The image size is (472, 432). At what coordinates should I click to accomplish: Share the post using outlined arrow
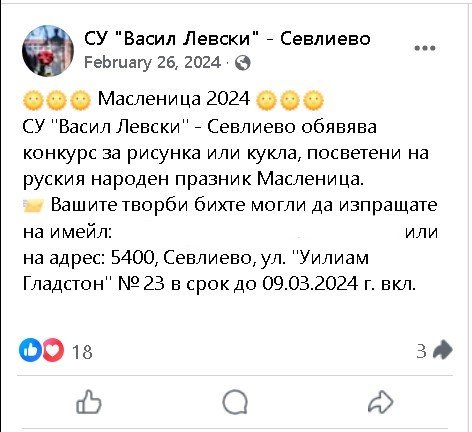381,402
